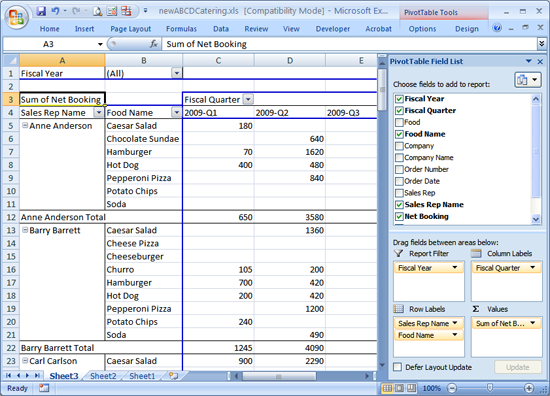Click the horizontal scrollbar thumb

pyautogui.click(x=279, y=376)
